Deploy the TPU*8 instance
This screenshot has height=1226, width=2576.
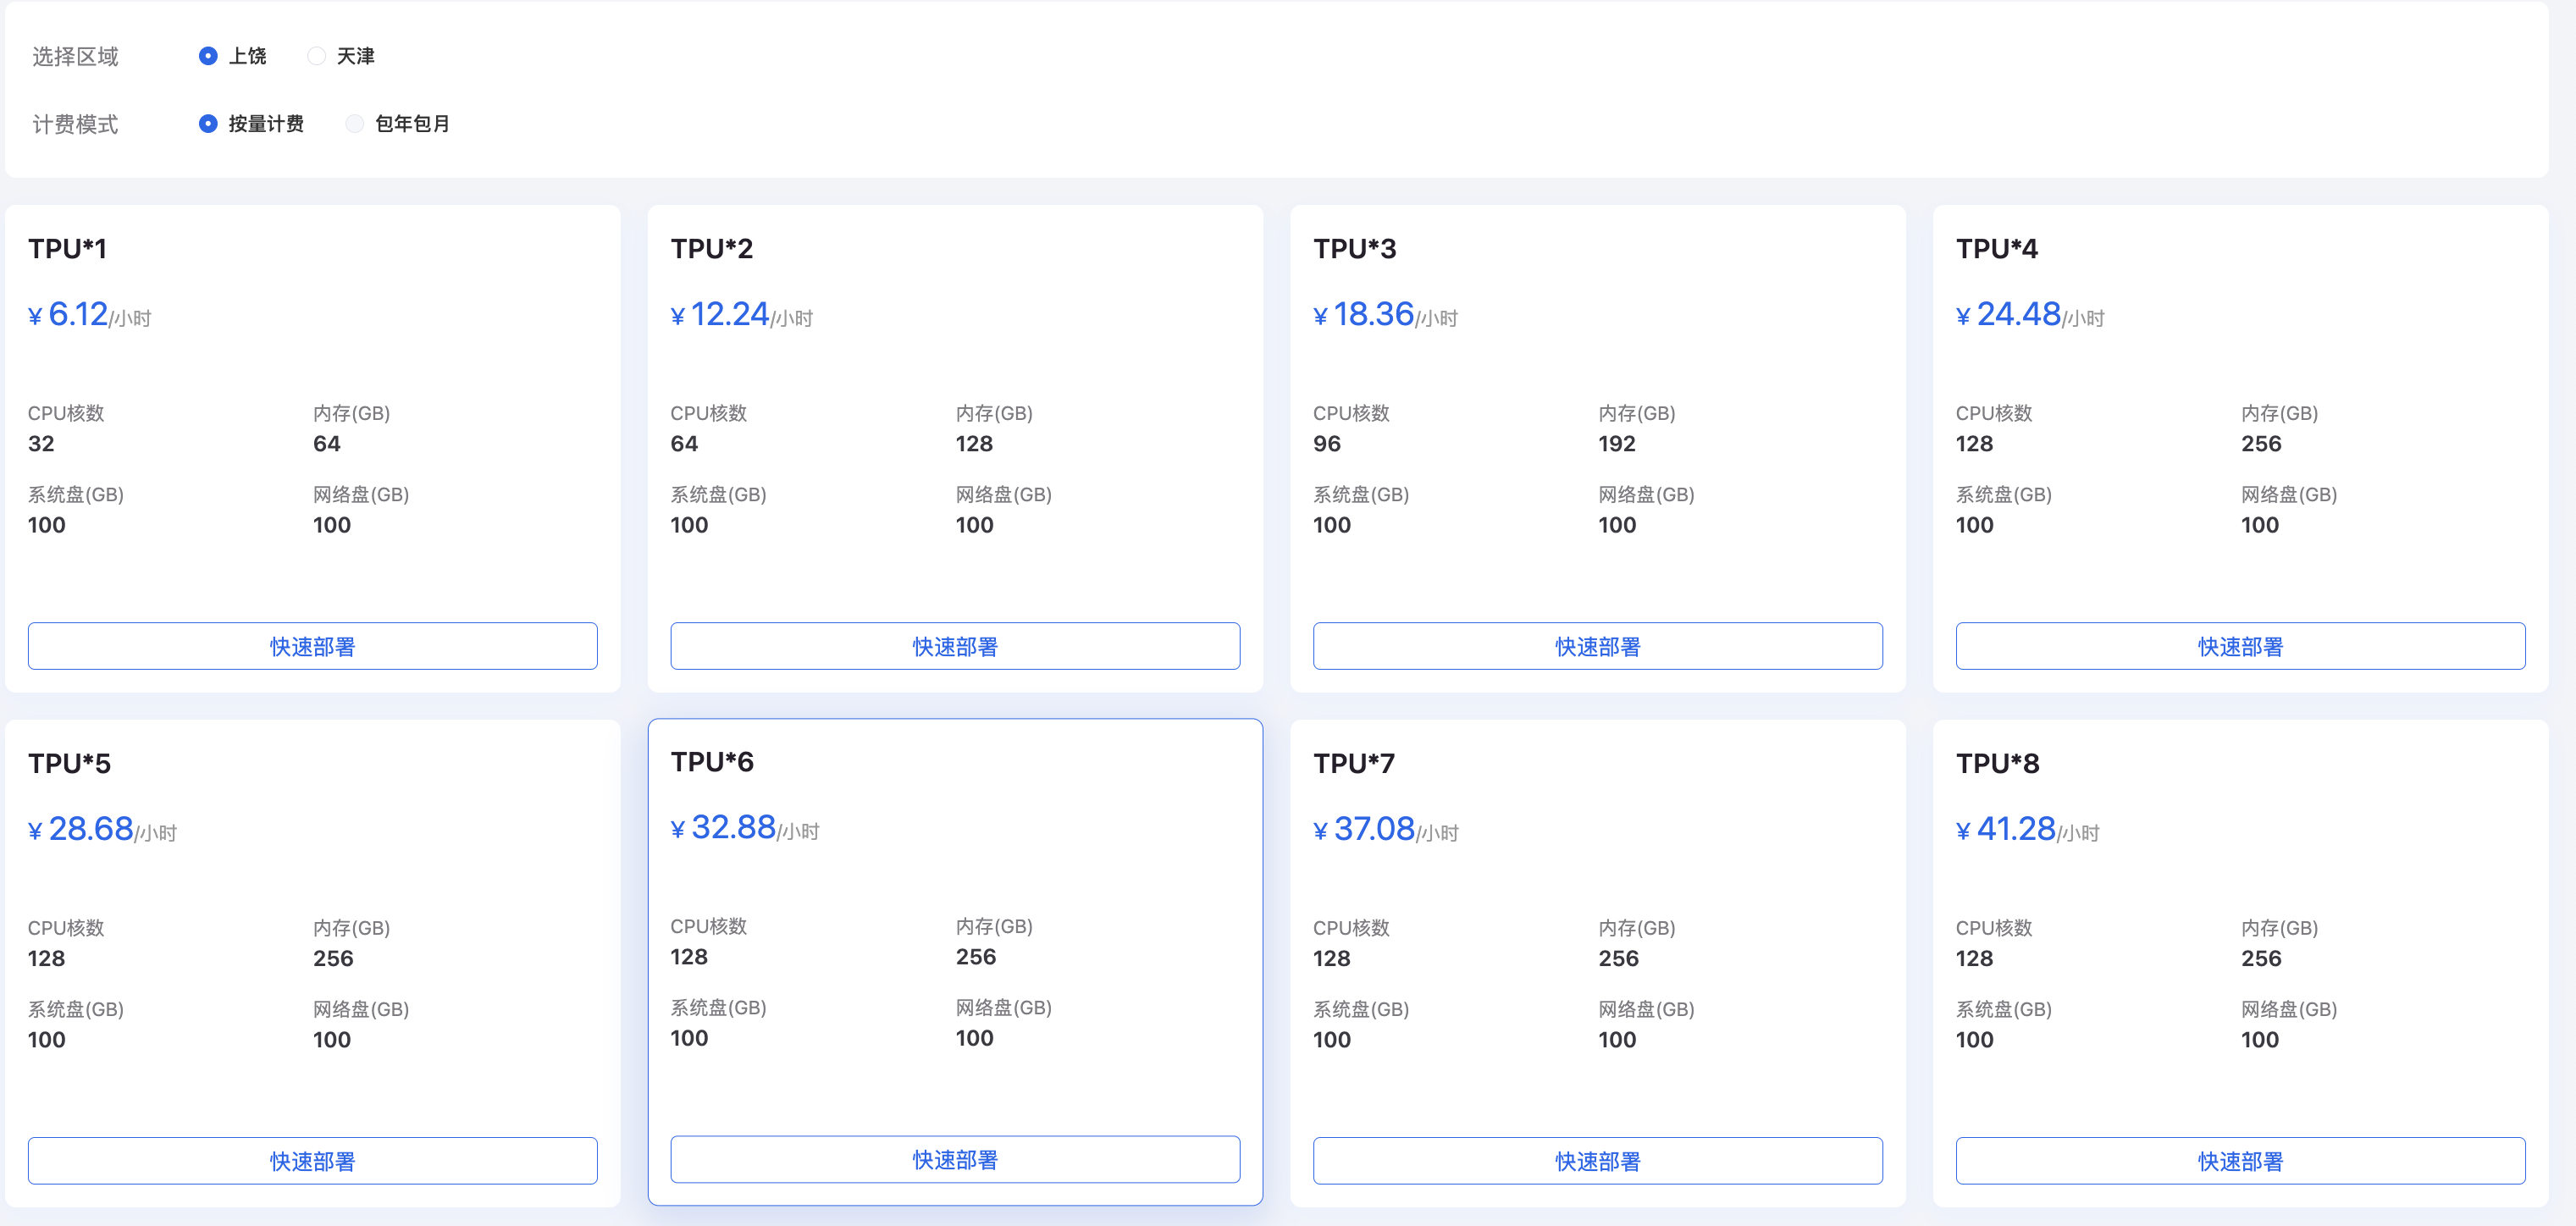click(x=2239, y=1160)
